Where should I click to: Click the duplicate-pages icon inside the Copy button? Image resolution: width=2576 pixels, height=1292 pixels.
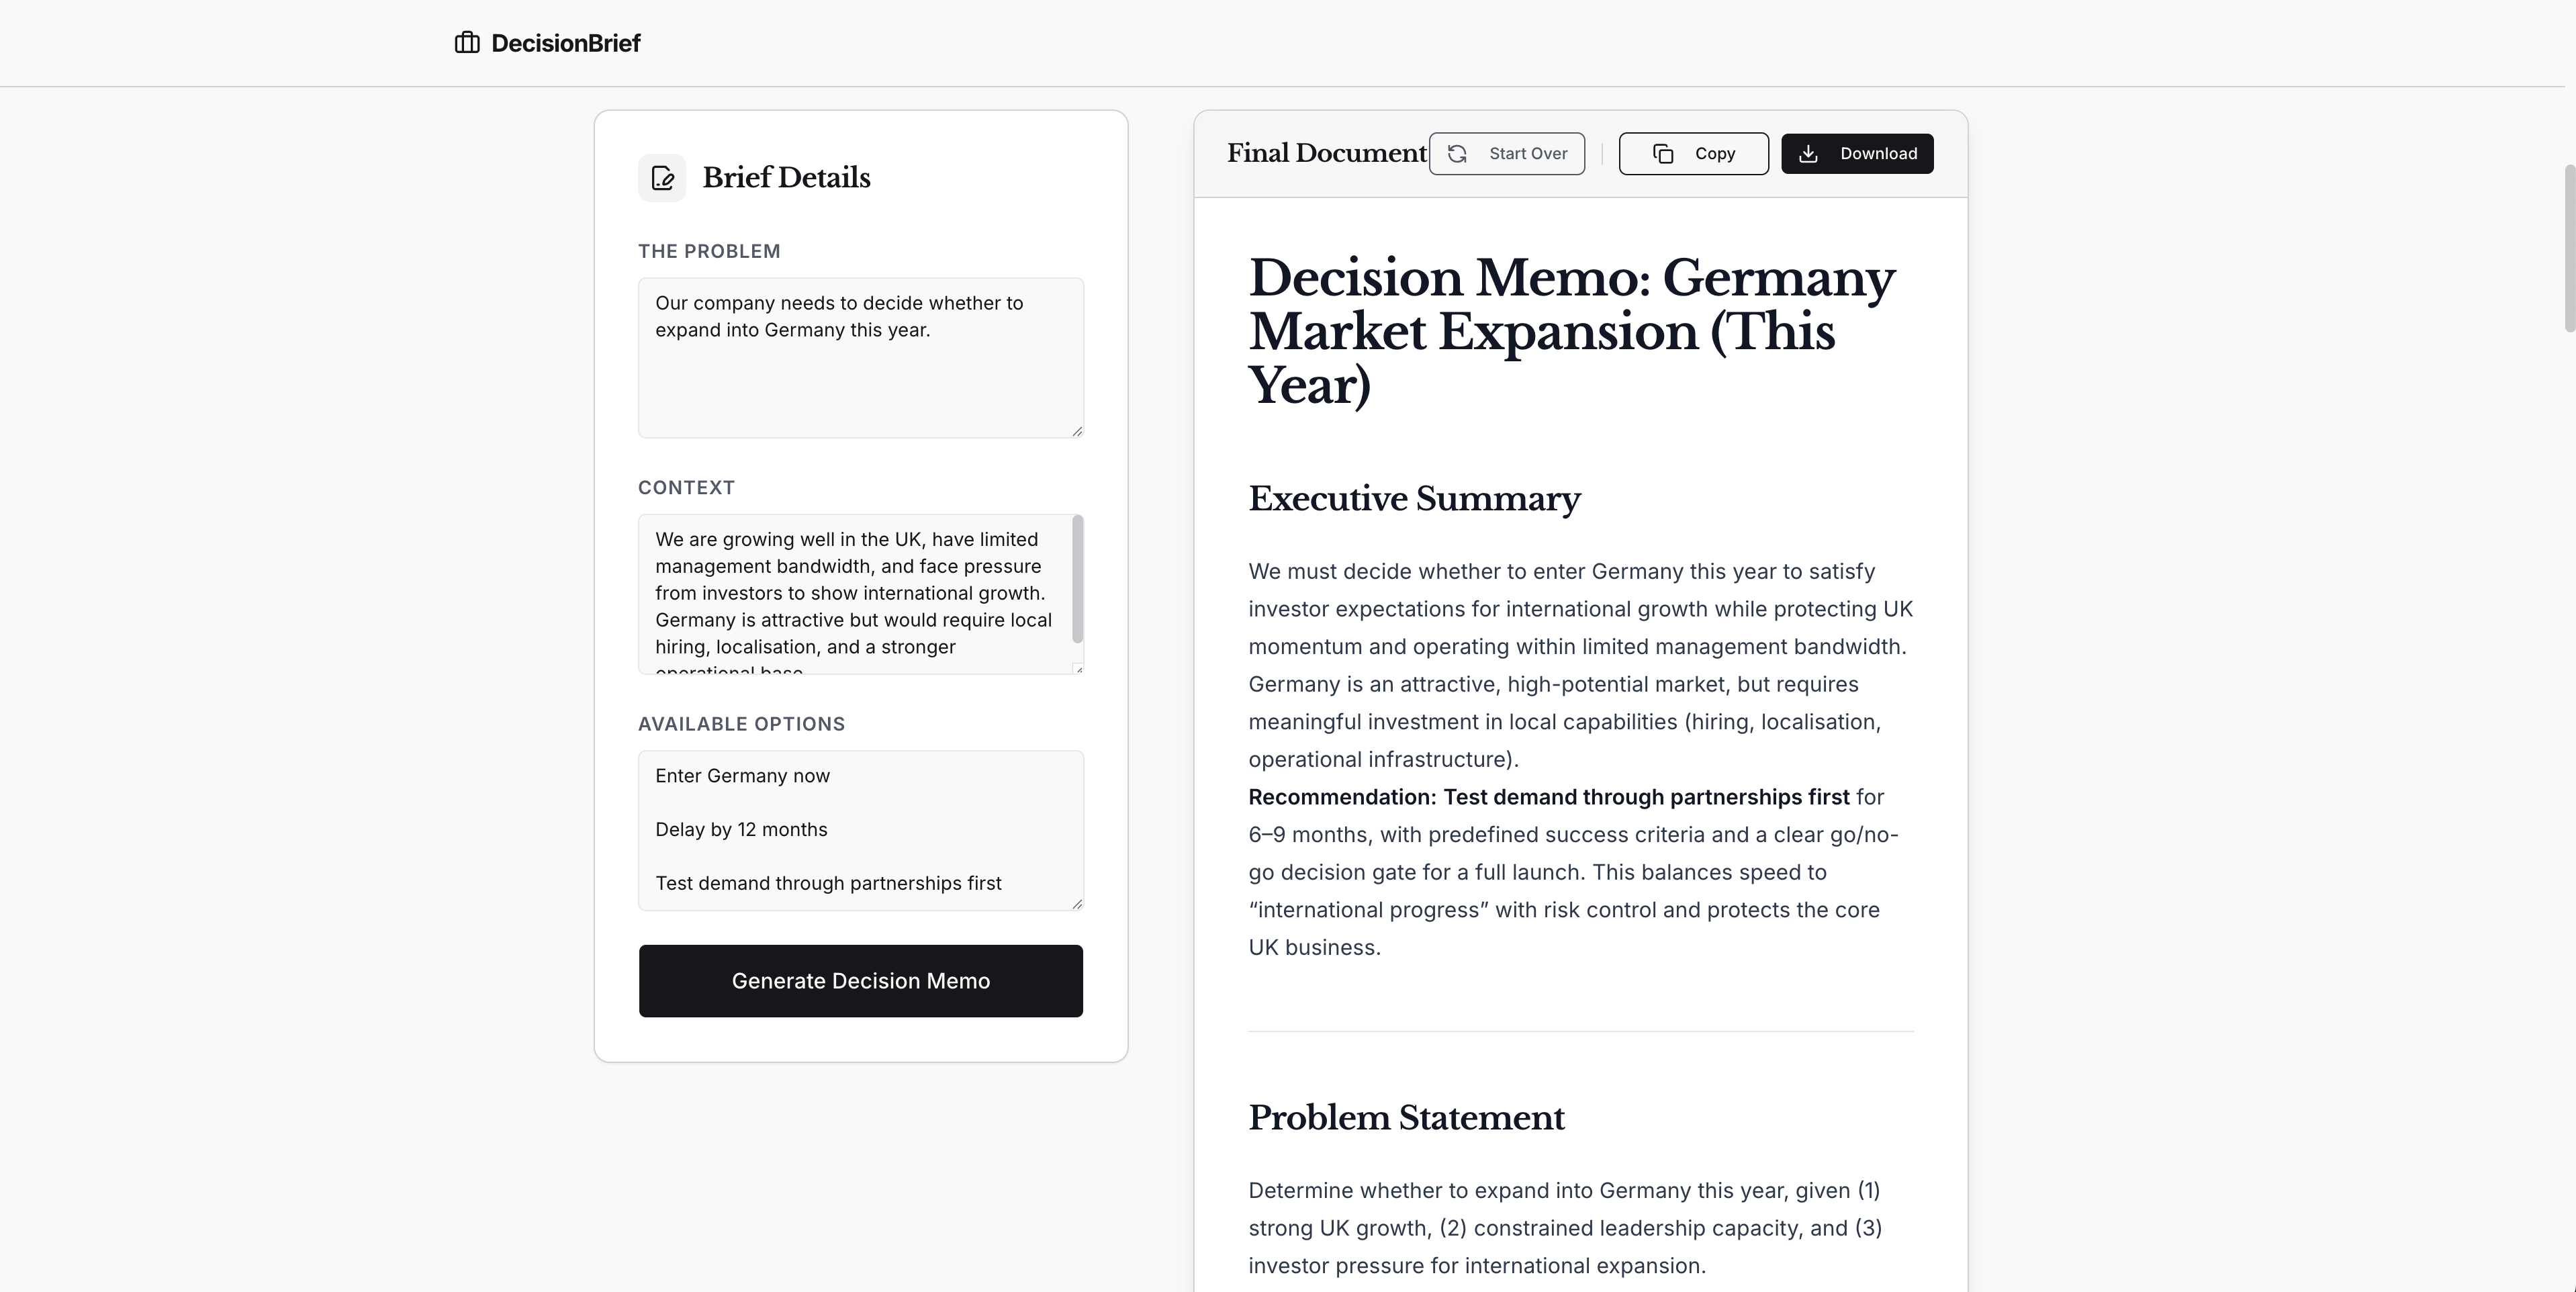coord(1663,153)
